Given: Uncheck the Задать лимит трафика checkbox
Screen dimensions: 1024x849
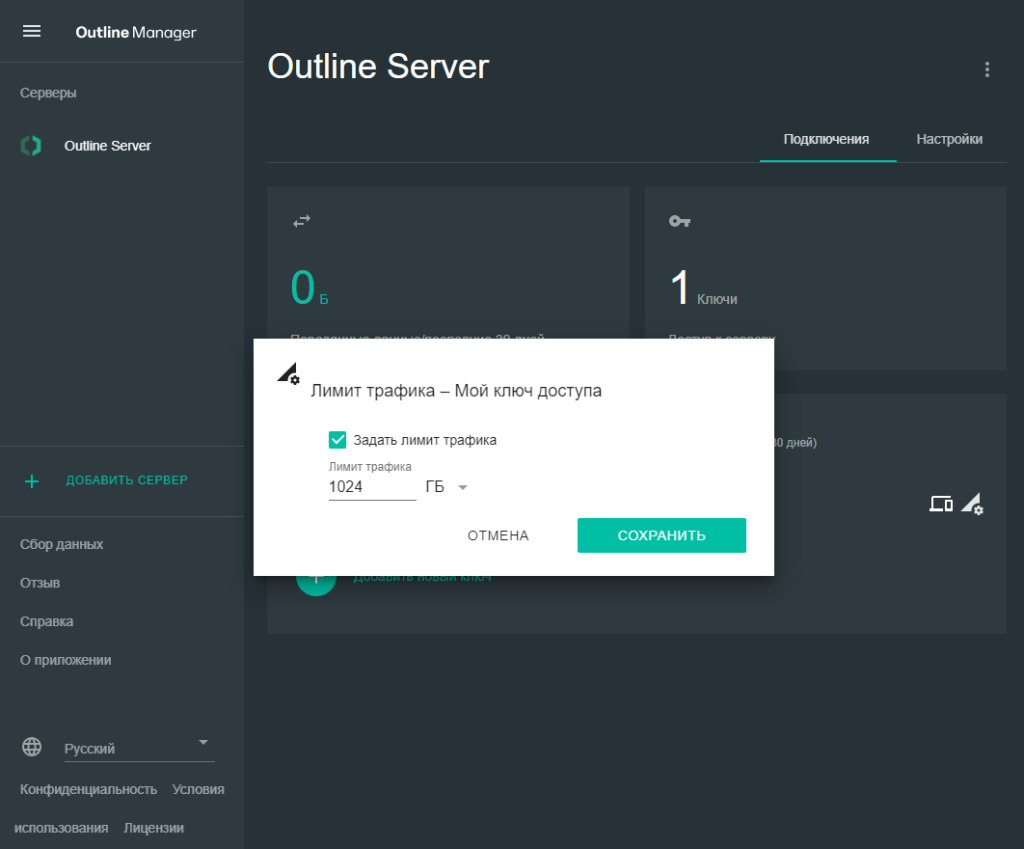Looking at the screenshot, I should pyautogui.click(x=338, y=440).
